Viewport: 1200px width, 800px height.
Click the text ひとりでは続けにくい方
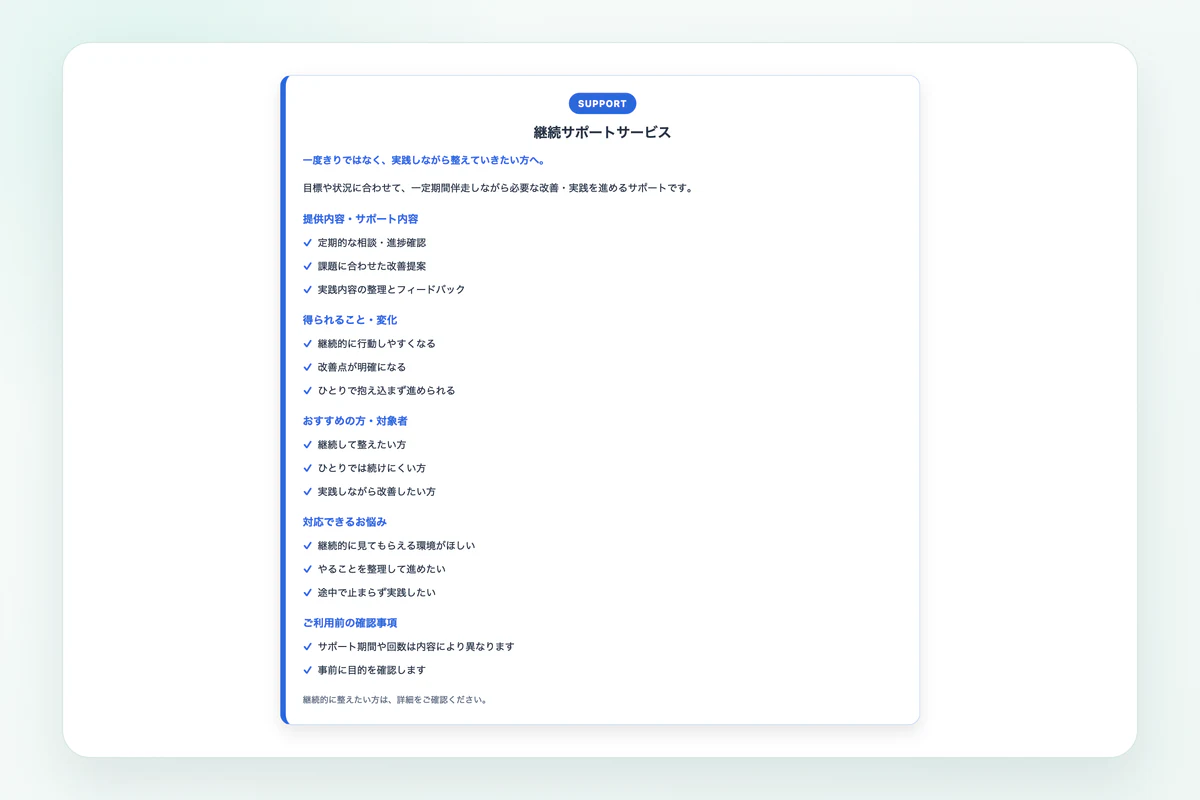[x=372, y=468]
